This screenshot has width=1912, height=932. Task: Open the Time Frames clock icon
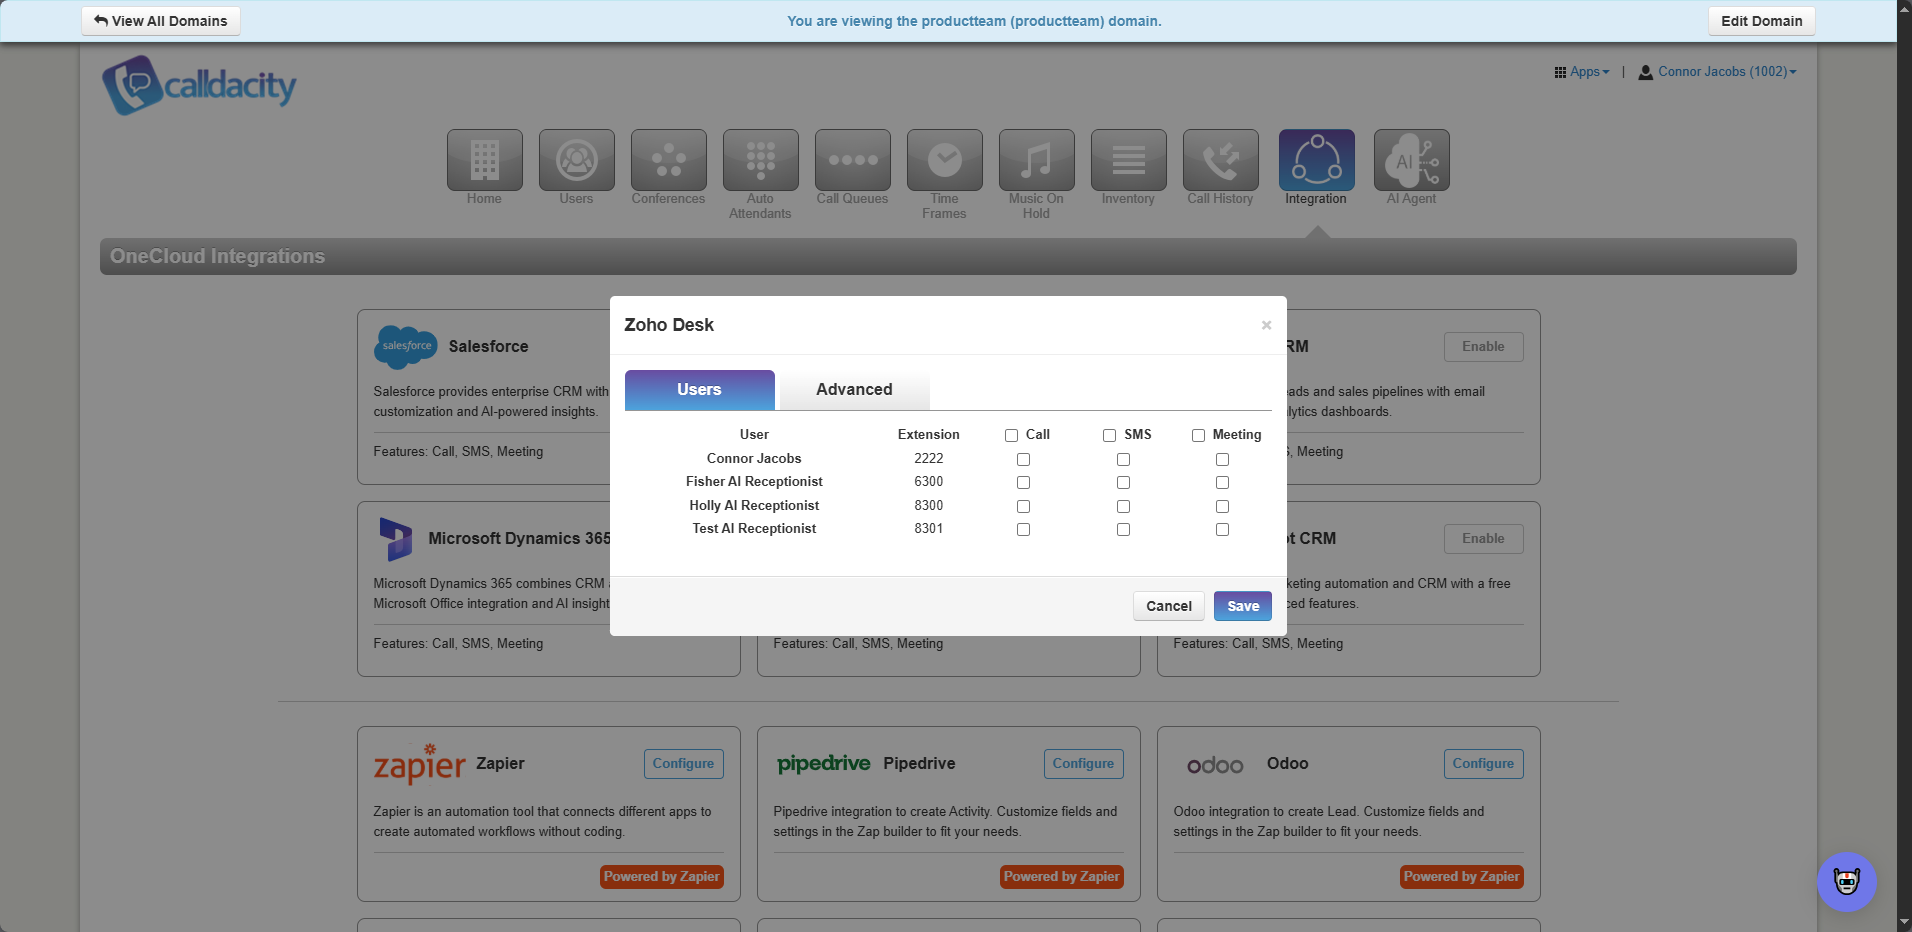point(944,160)
